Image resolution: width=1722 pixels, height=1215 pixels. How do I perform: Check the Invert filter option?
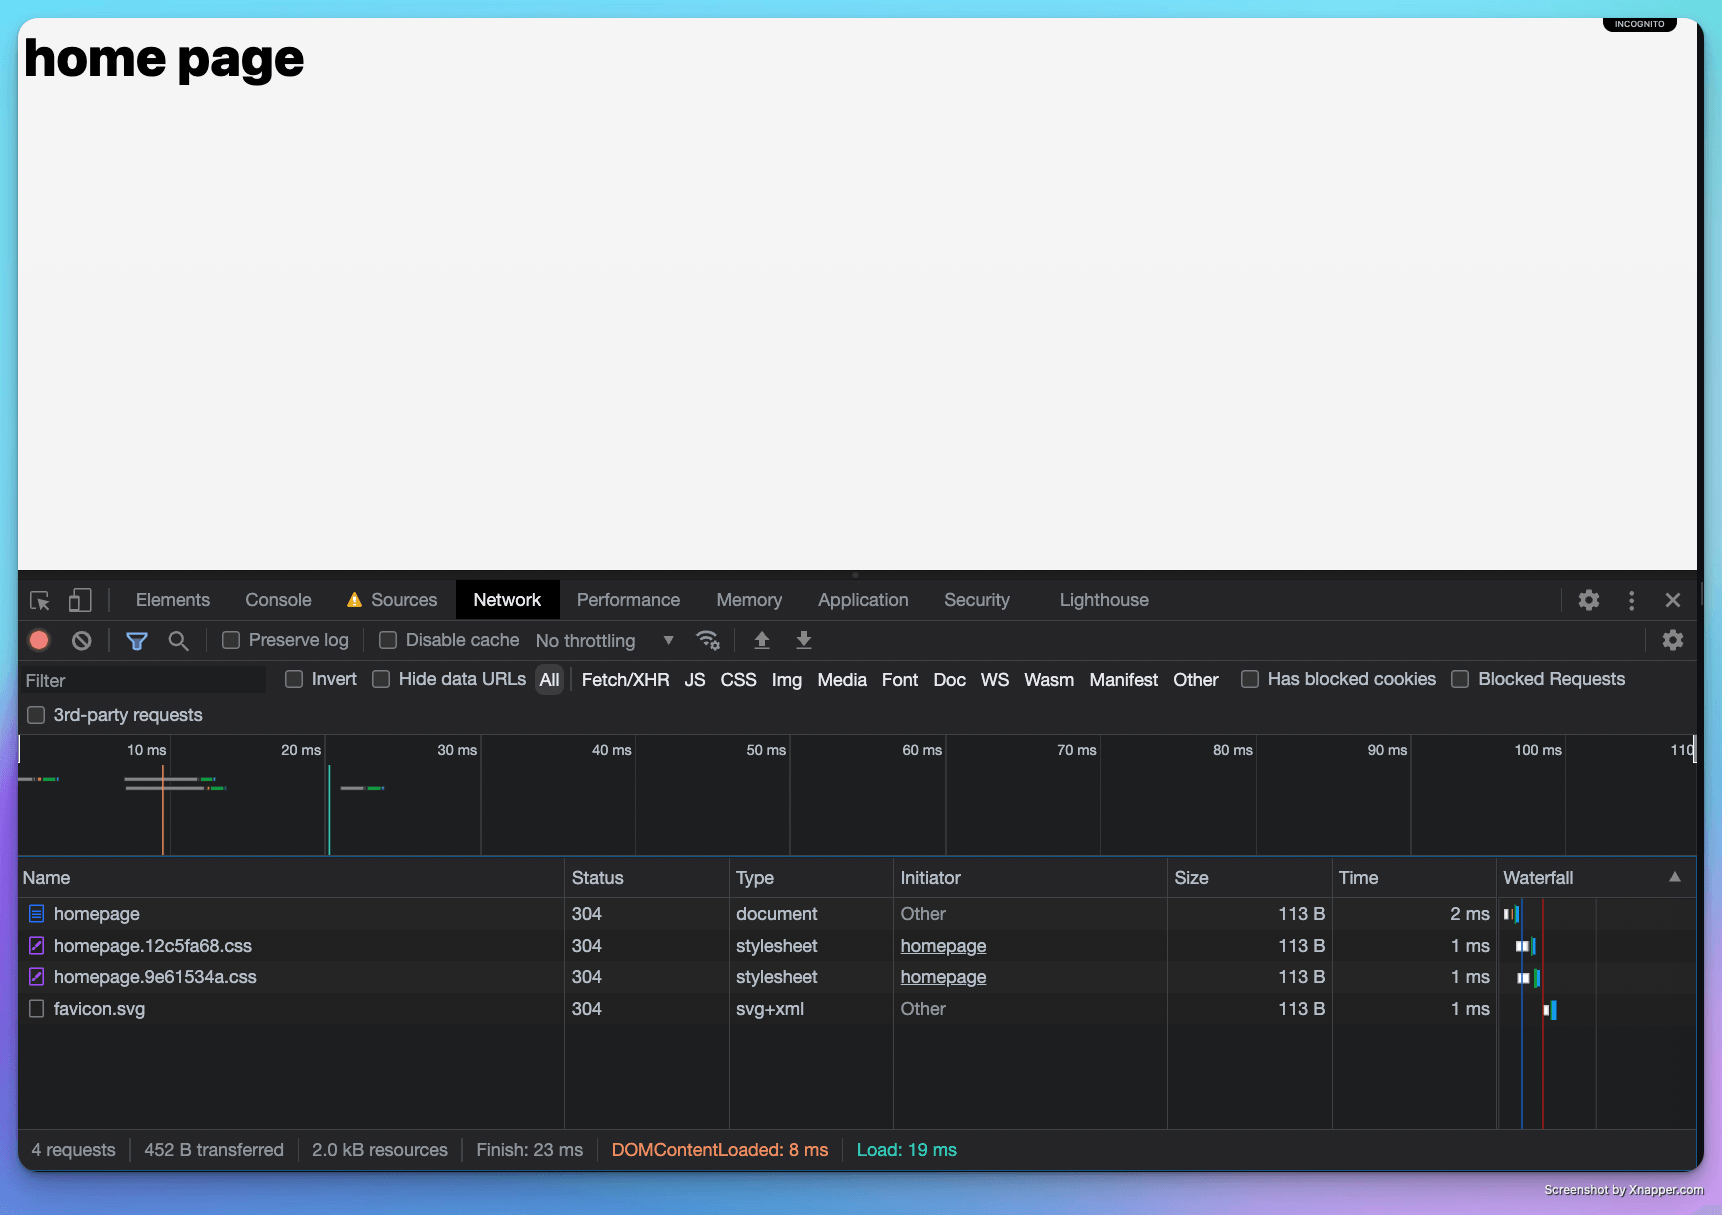click(294, 679)
